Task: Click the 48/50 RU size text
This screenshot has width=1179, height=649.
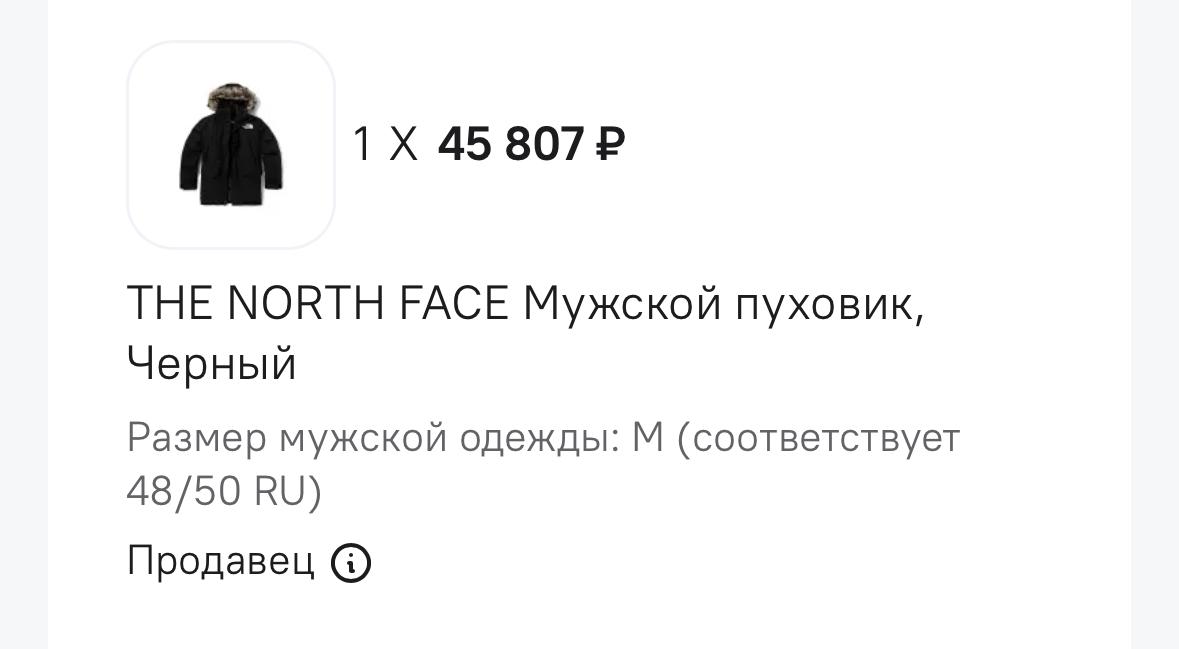Action: tap(223, 491)
